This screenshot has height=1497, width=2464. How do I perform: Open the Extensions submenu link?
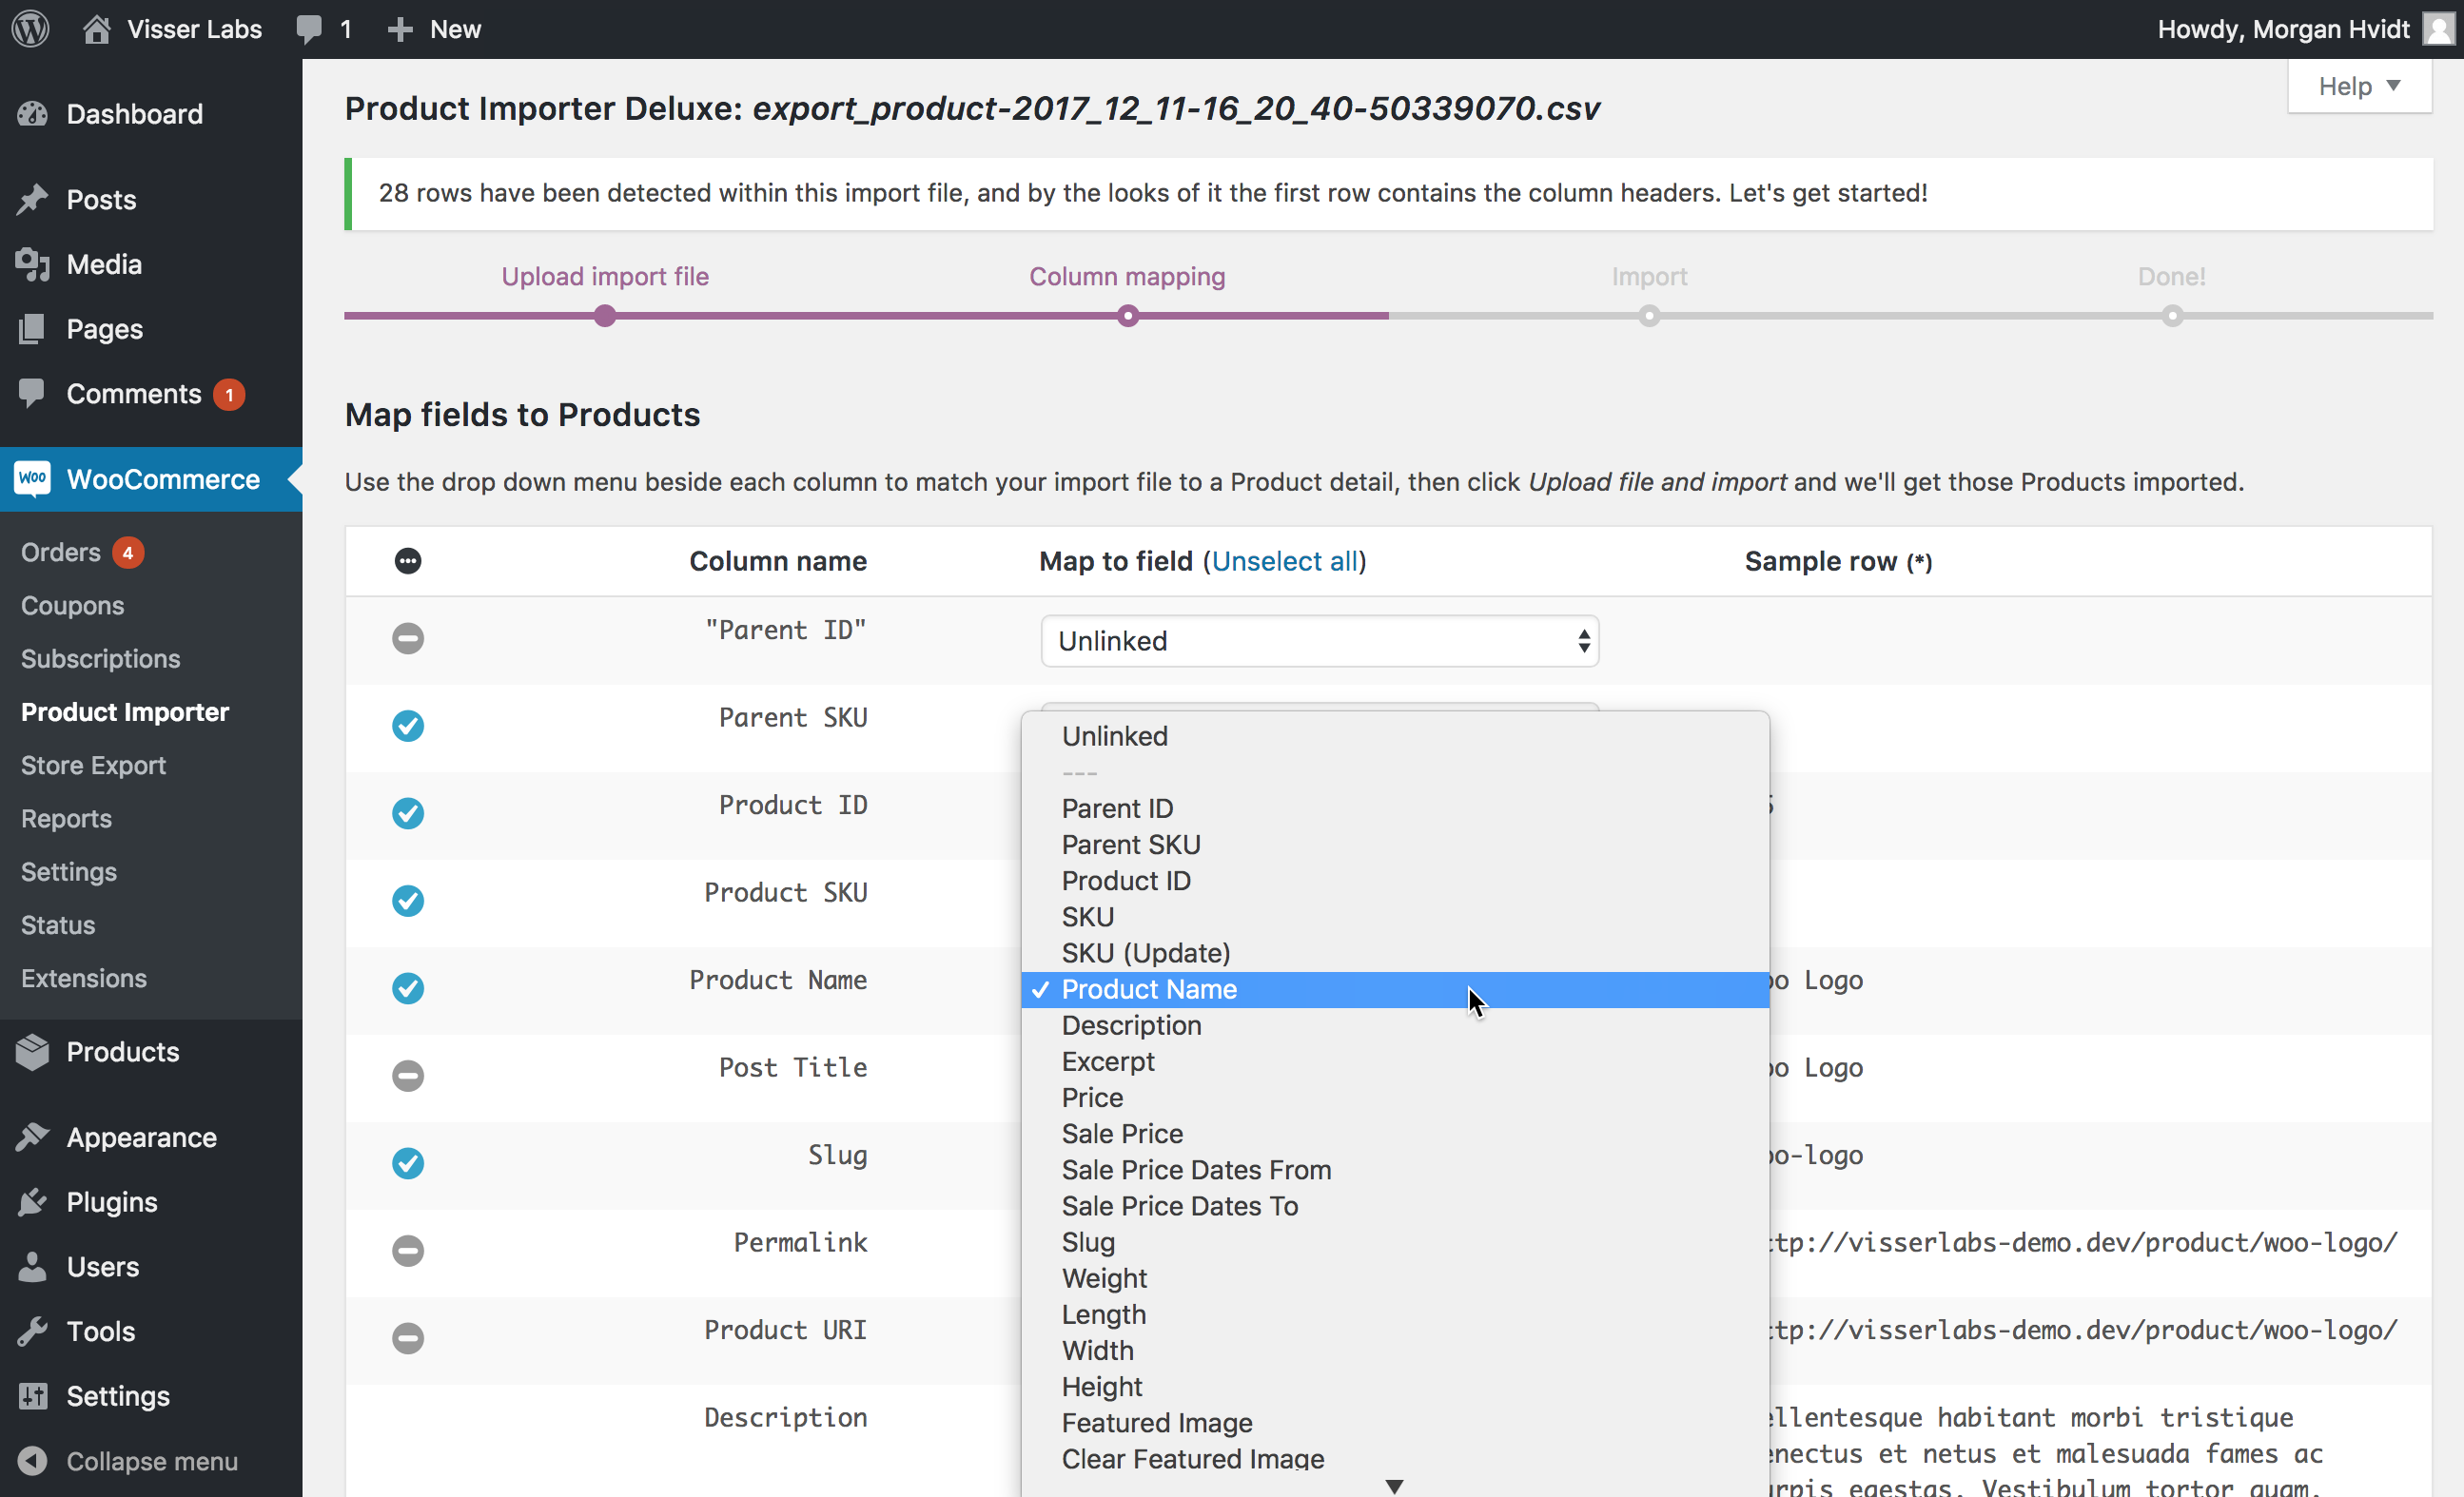coord(84,978)
